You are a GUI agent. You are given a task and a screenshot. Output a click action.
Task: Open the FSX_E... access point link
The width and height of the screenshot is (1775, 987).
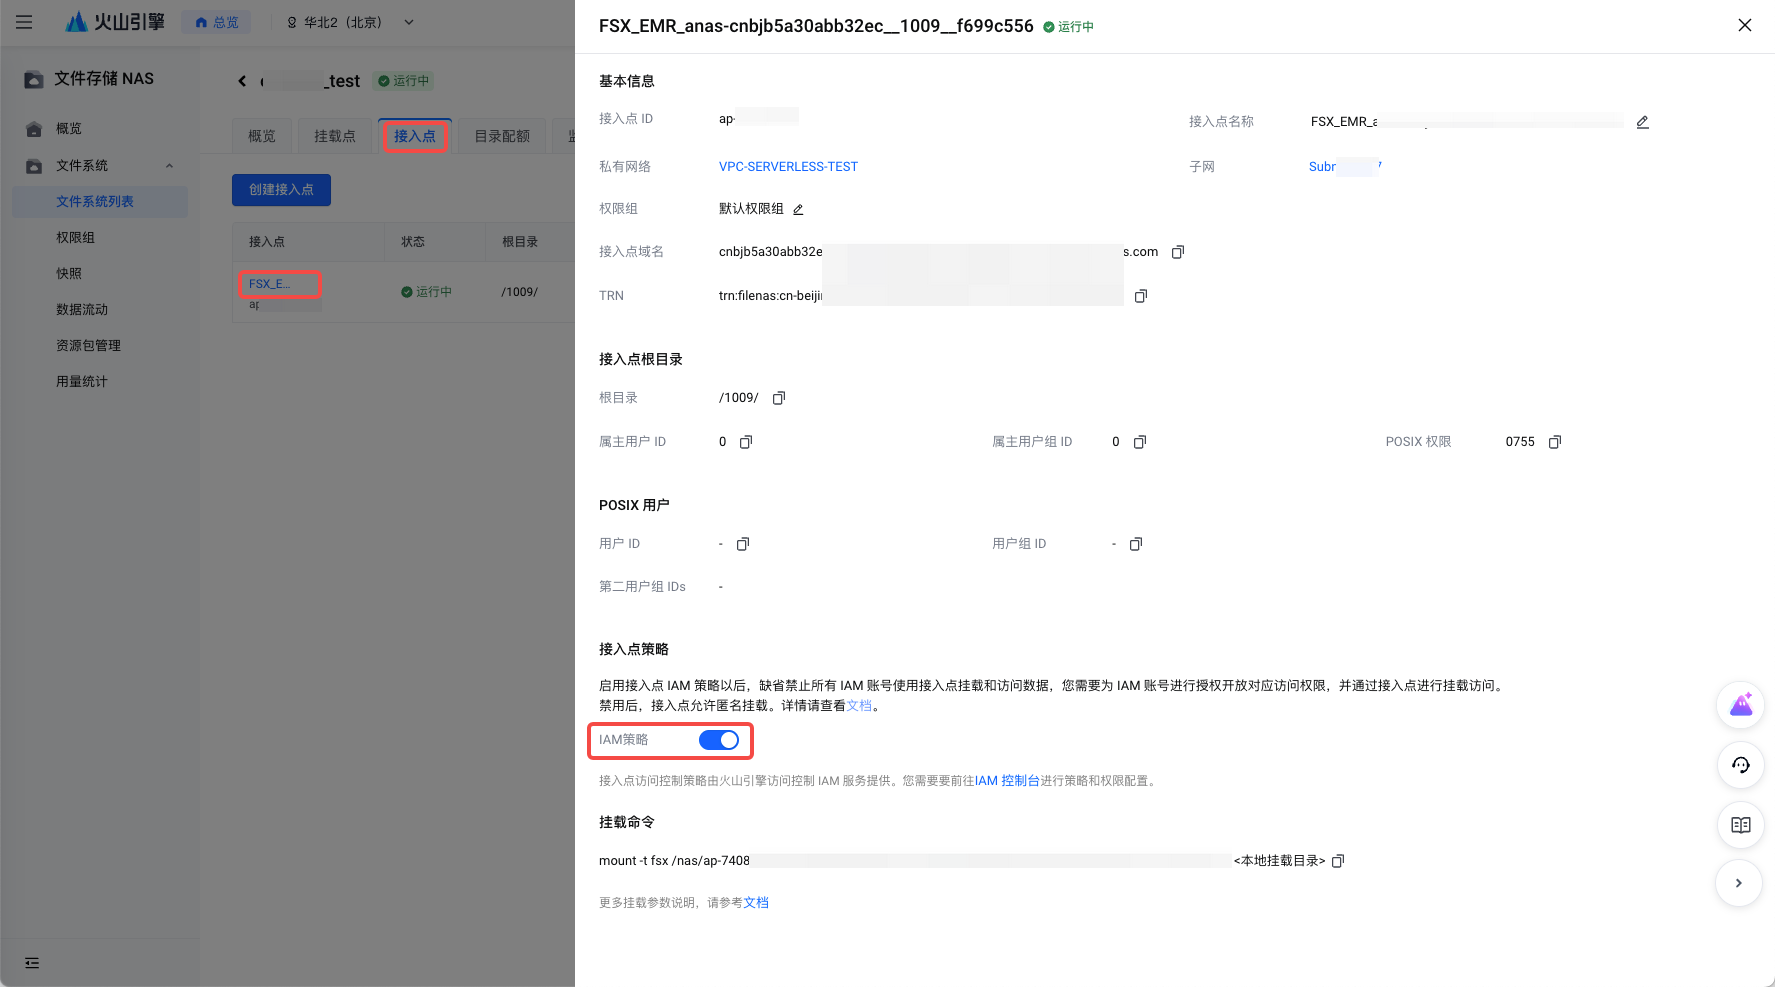[270, 284]
